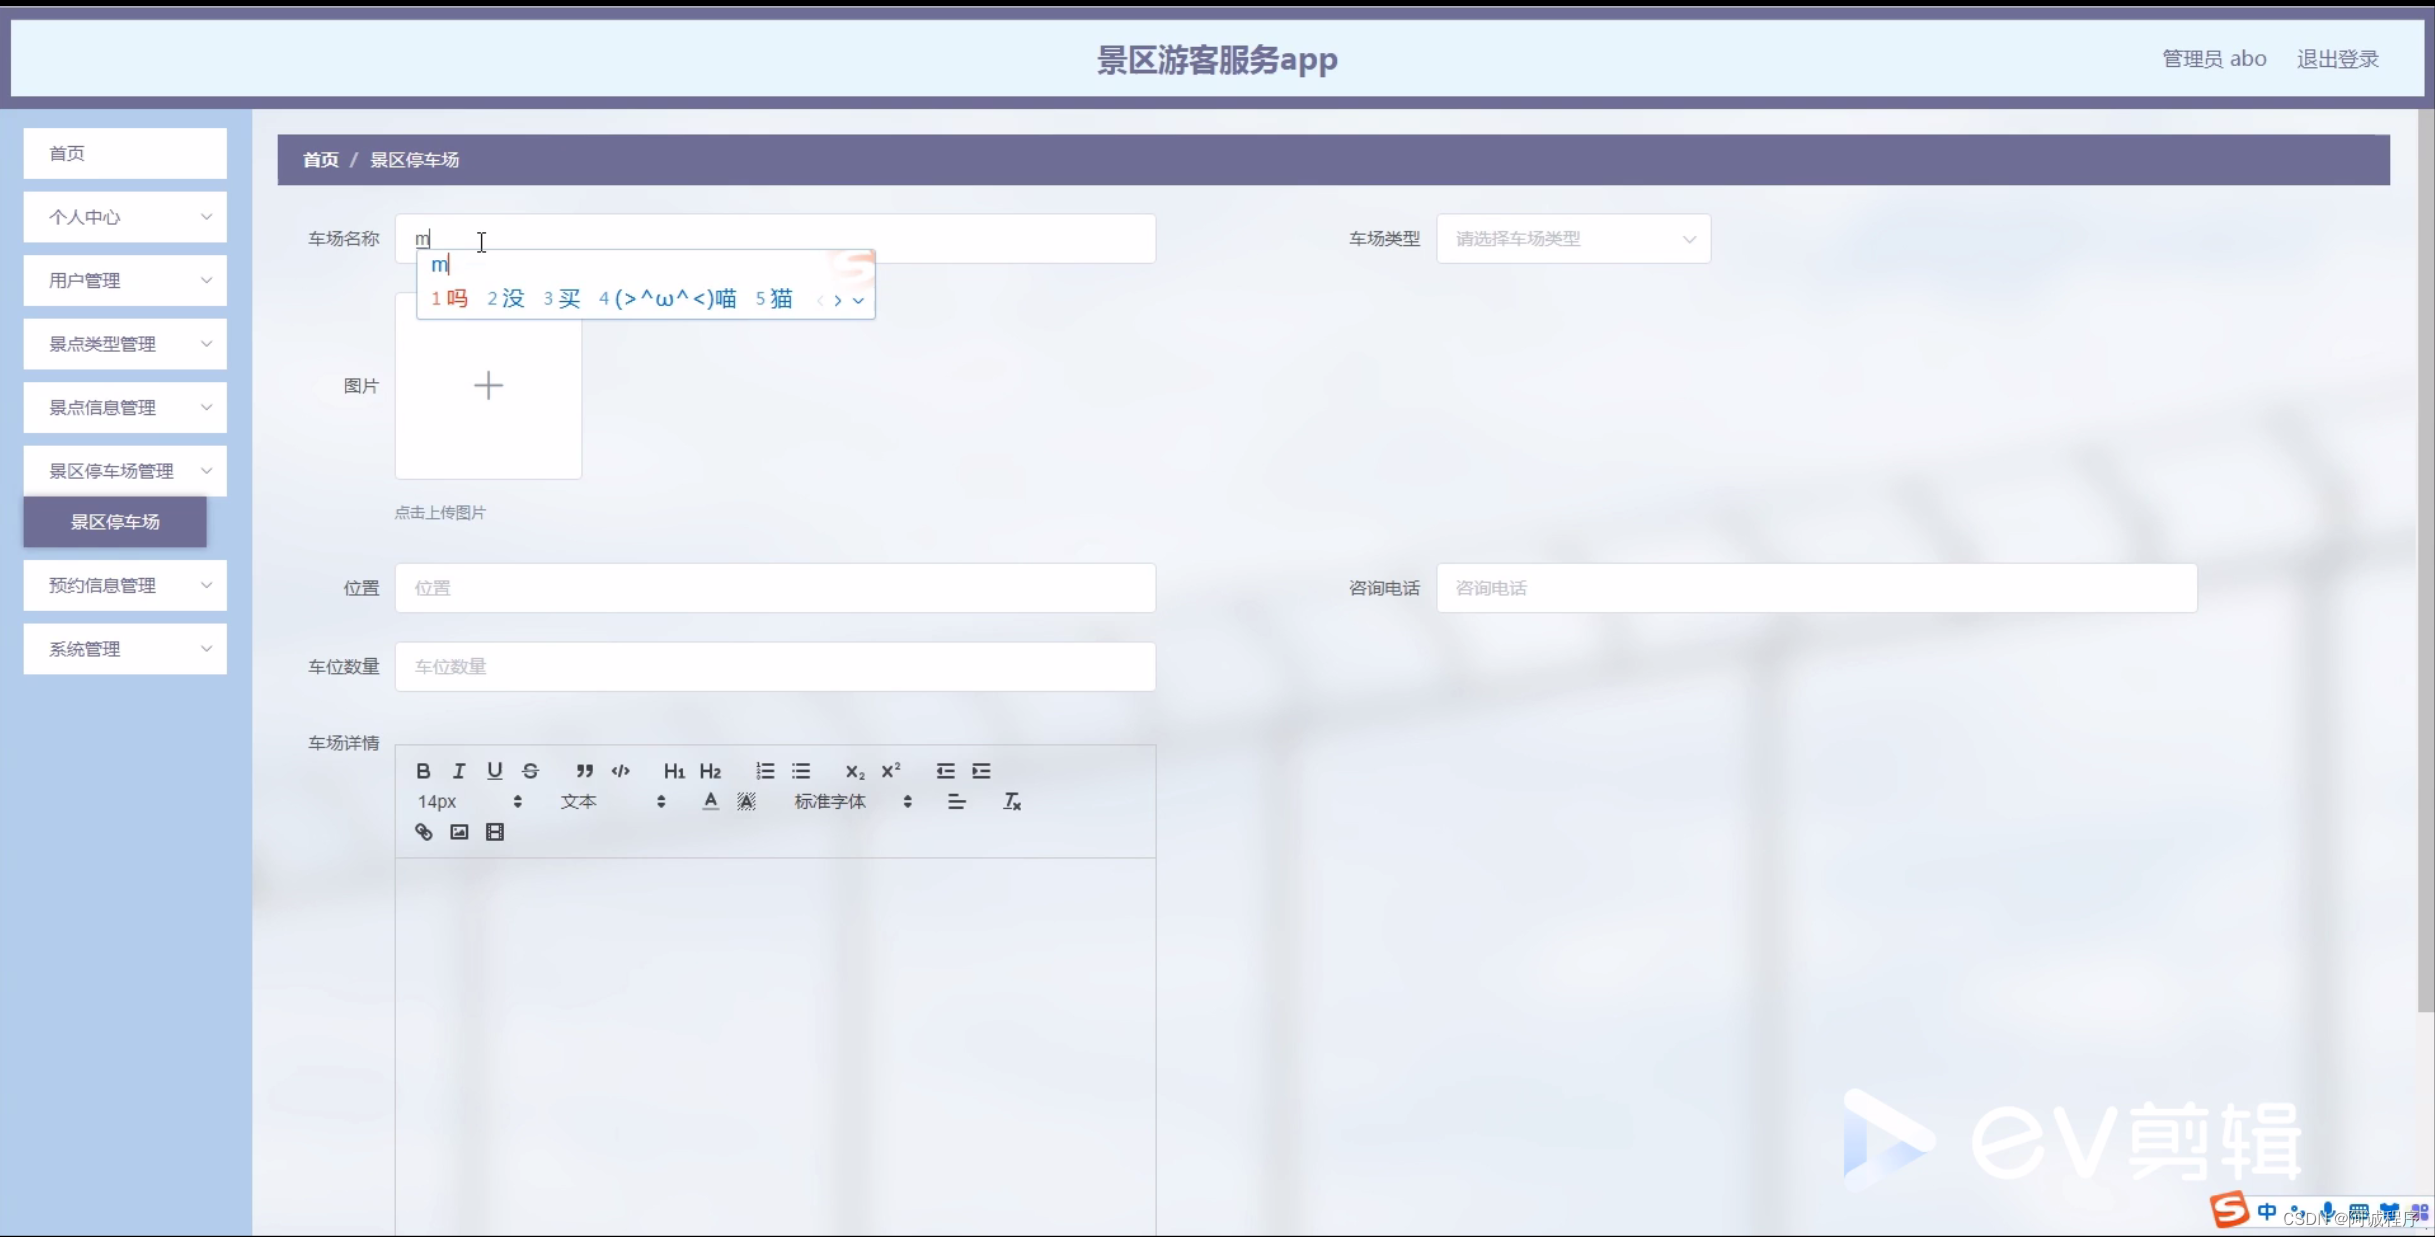Insert a video with the film icon

point(495,831)
